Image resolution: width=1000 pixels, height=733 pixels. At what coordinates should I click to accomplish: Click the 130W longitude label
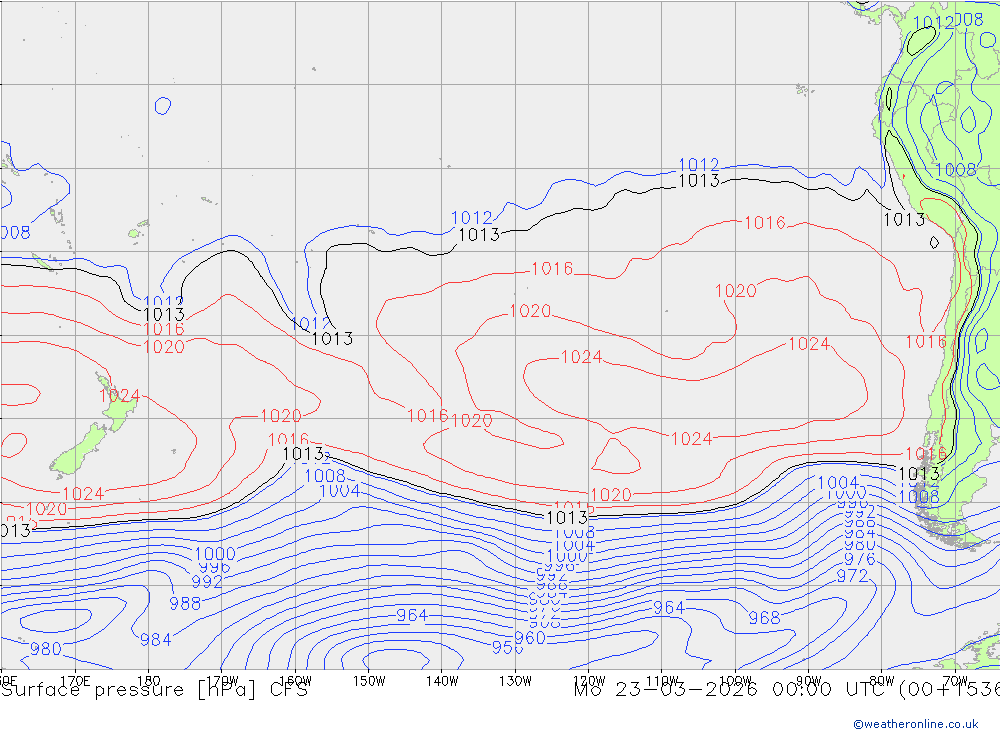tap(515, 681)
